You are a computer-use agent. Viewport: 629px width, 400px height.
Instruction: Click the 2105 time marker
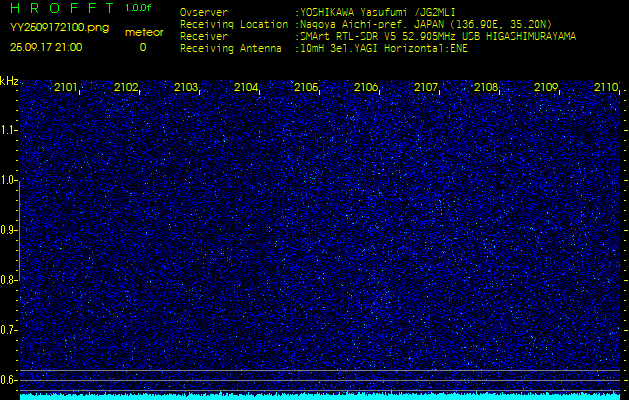tap(306, 88)
